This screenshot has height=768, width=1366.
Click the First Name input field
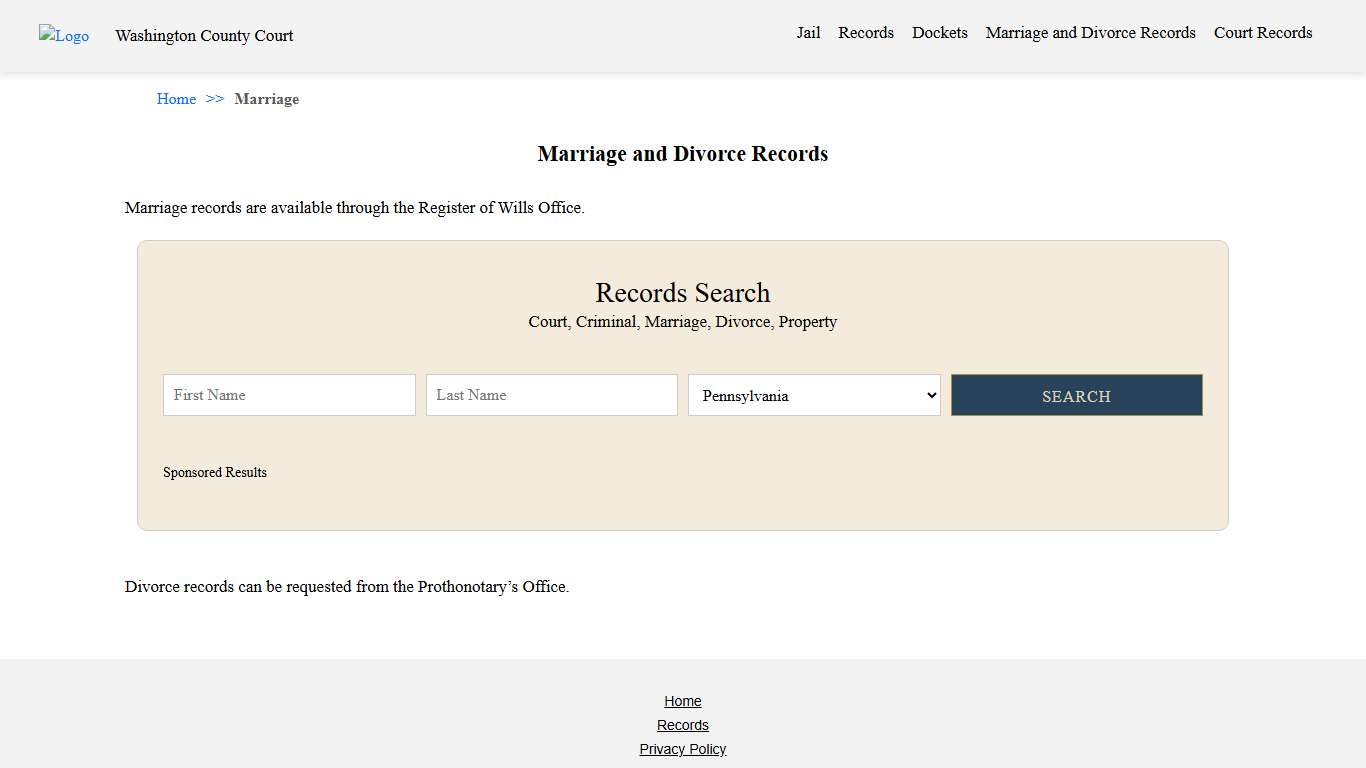pyautogui.click(x=288, y=395)
